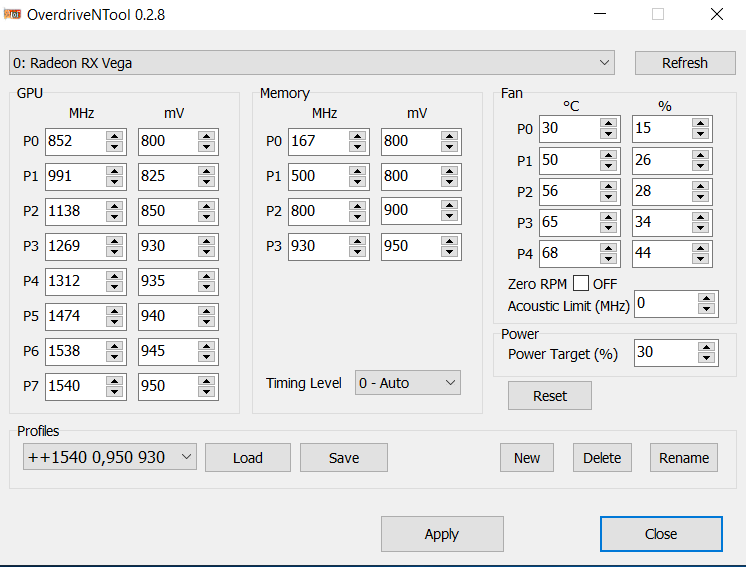Create a New profile
The image size is (746, 567).
[x=527, y=458]
